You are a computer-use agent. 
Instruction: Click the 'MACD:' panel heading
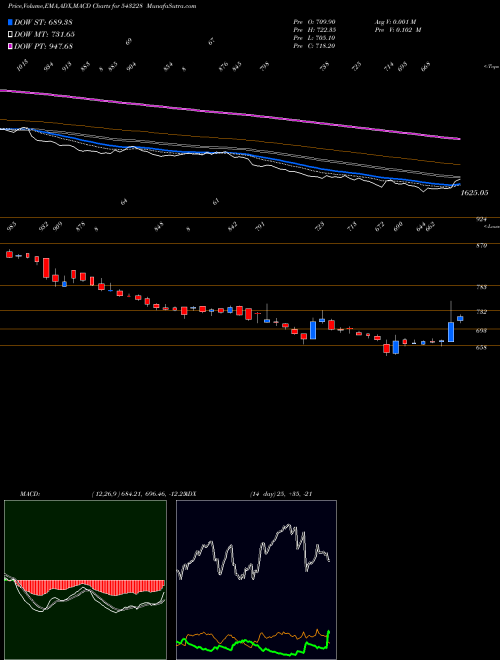29,494
